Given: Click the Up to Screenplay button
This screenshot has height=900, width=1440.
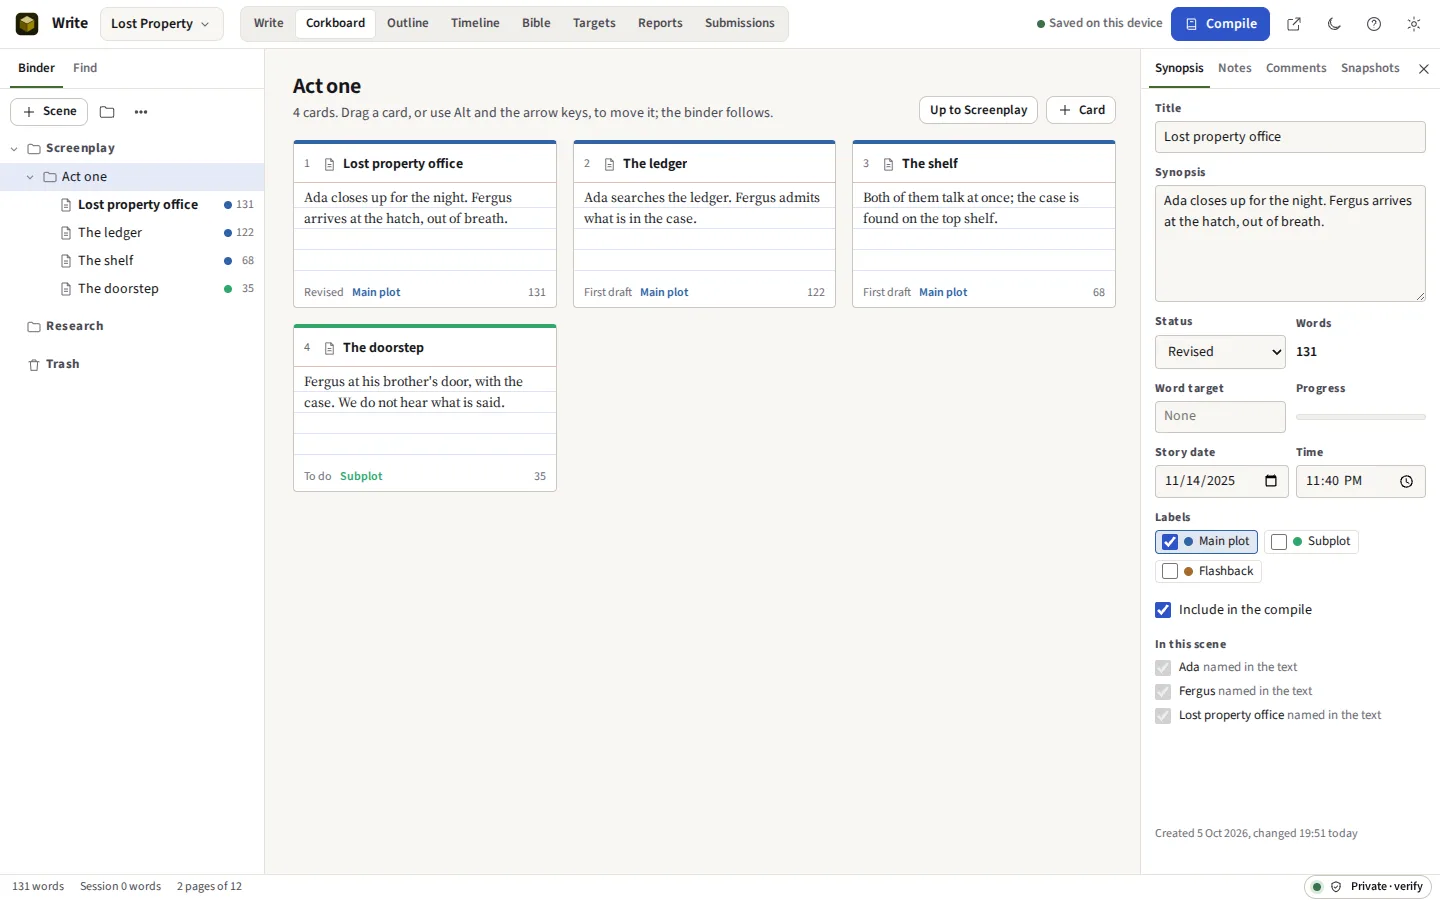Looking at the screenshot, I should pos(978,110).
